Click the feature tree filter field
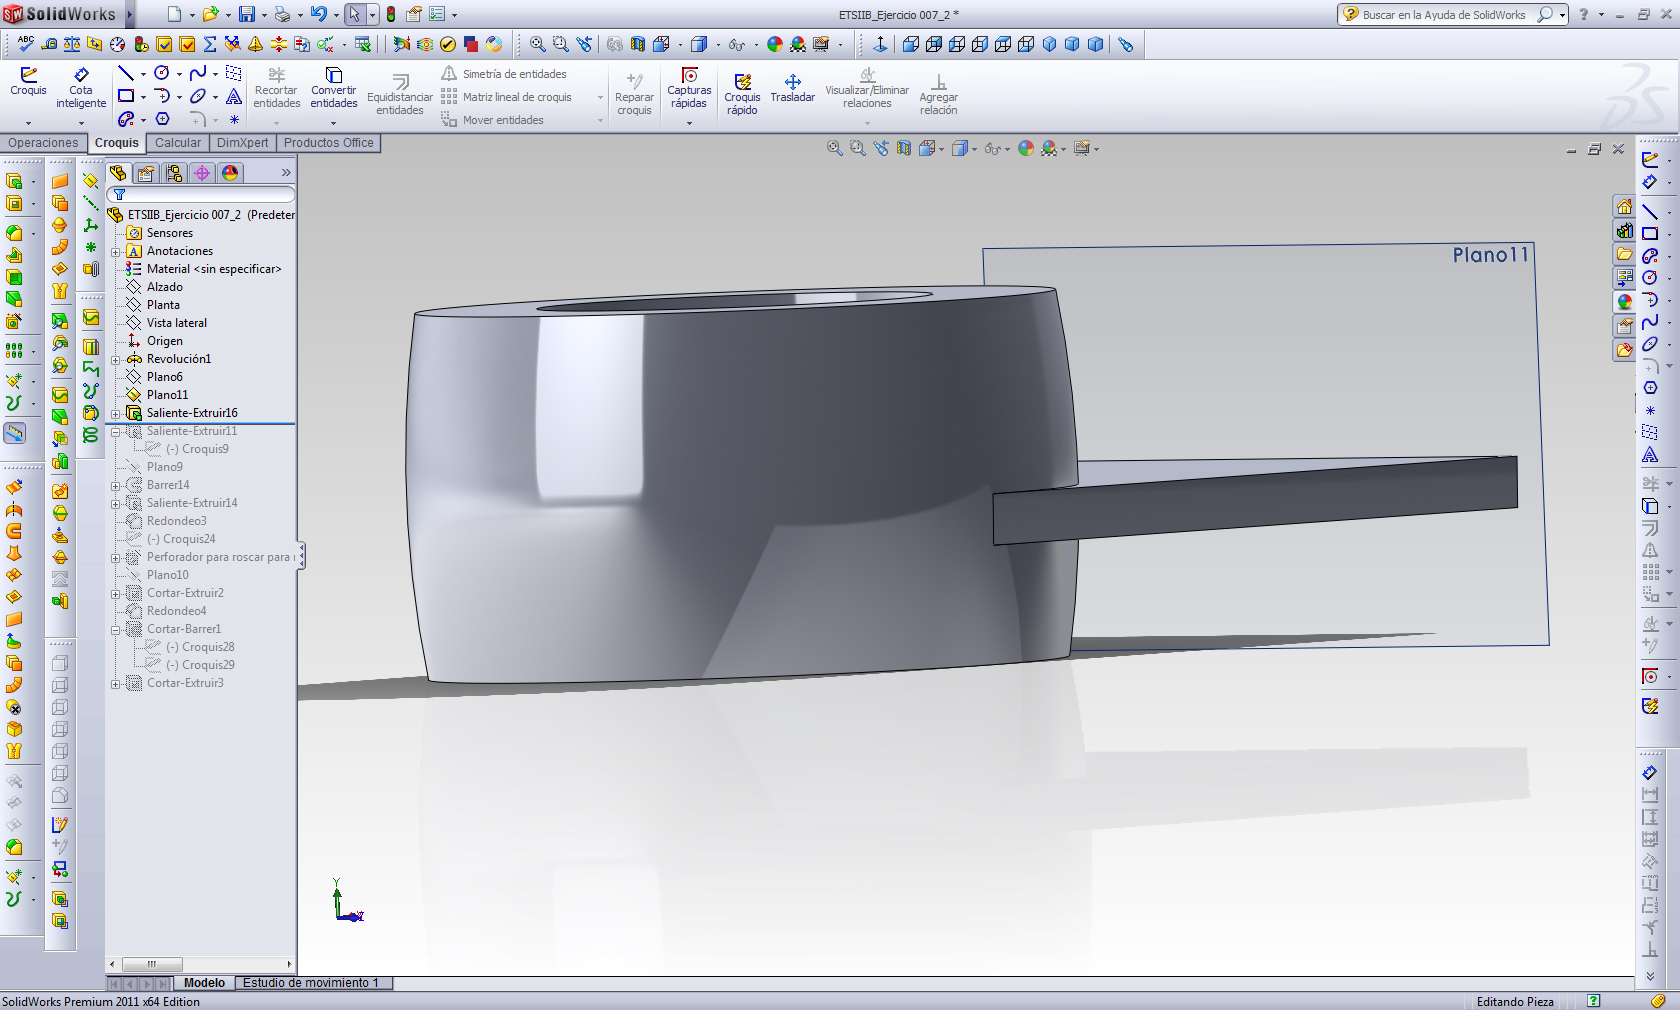 pyautogui.click(x=203, y=194)
